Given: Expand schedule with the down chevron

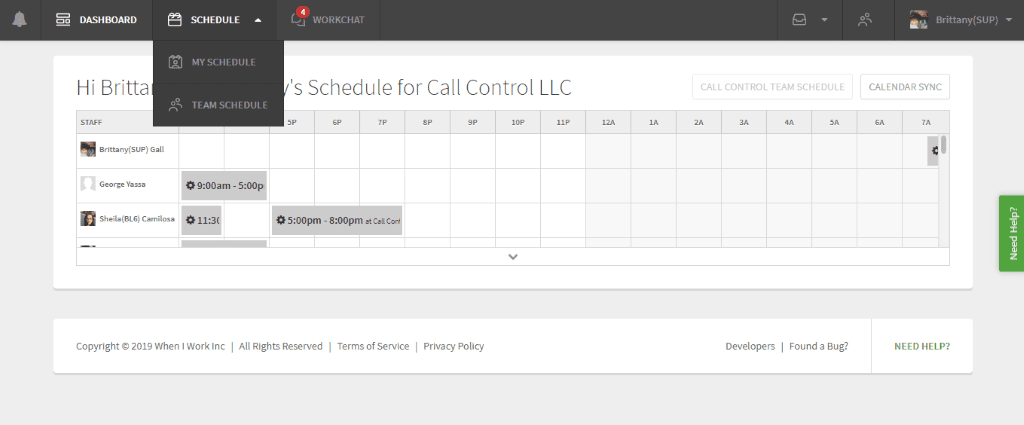Looking at the screenshot, I should pos(513,257).
